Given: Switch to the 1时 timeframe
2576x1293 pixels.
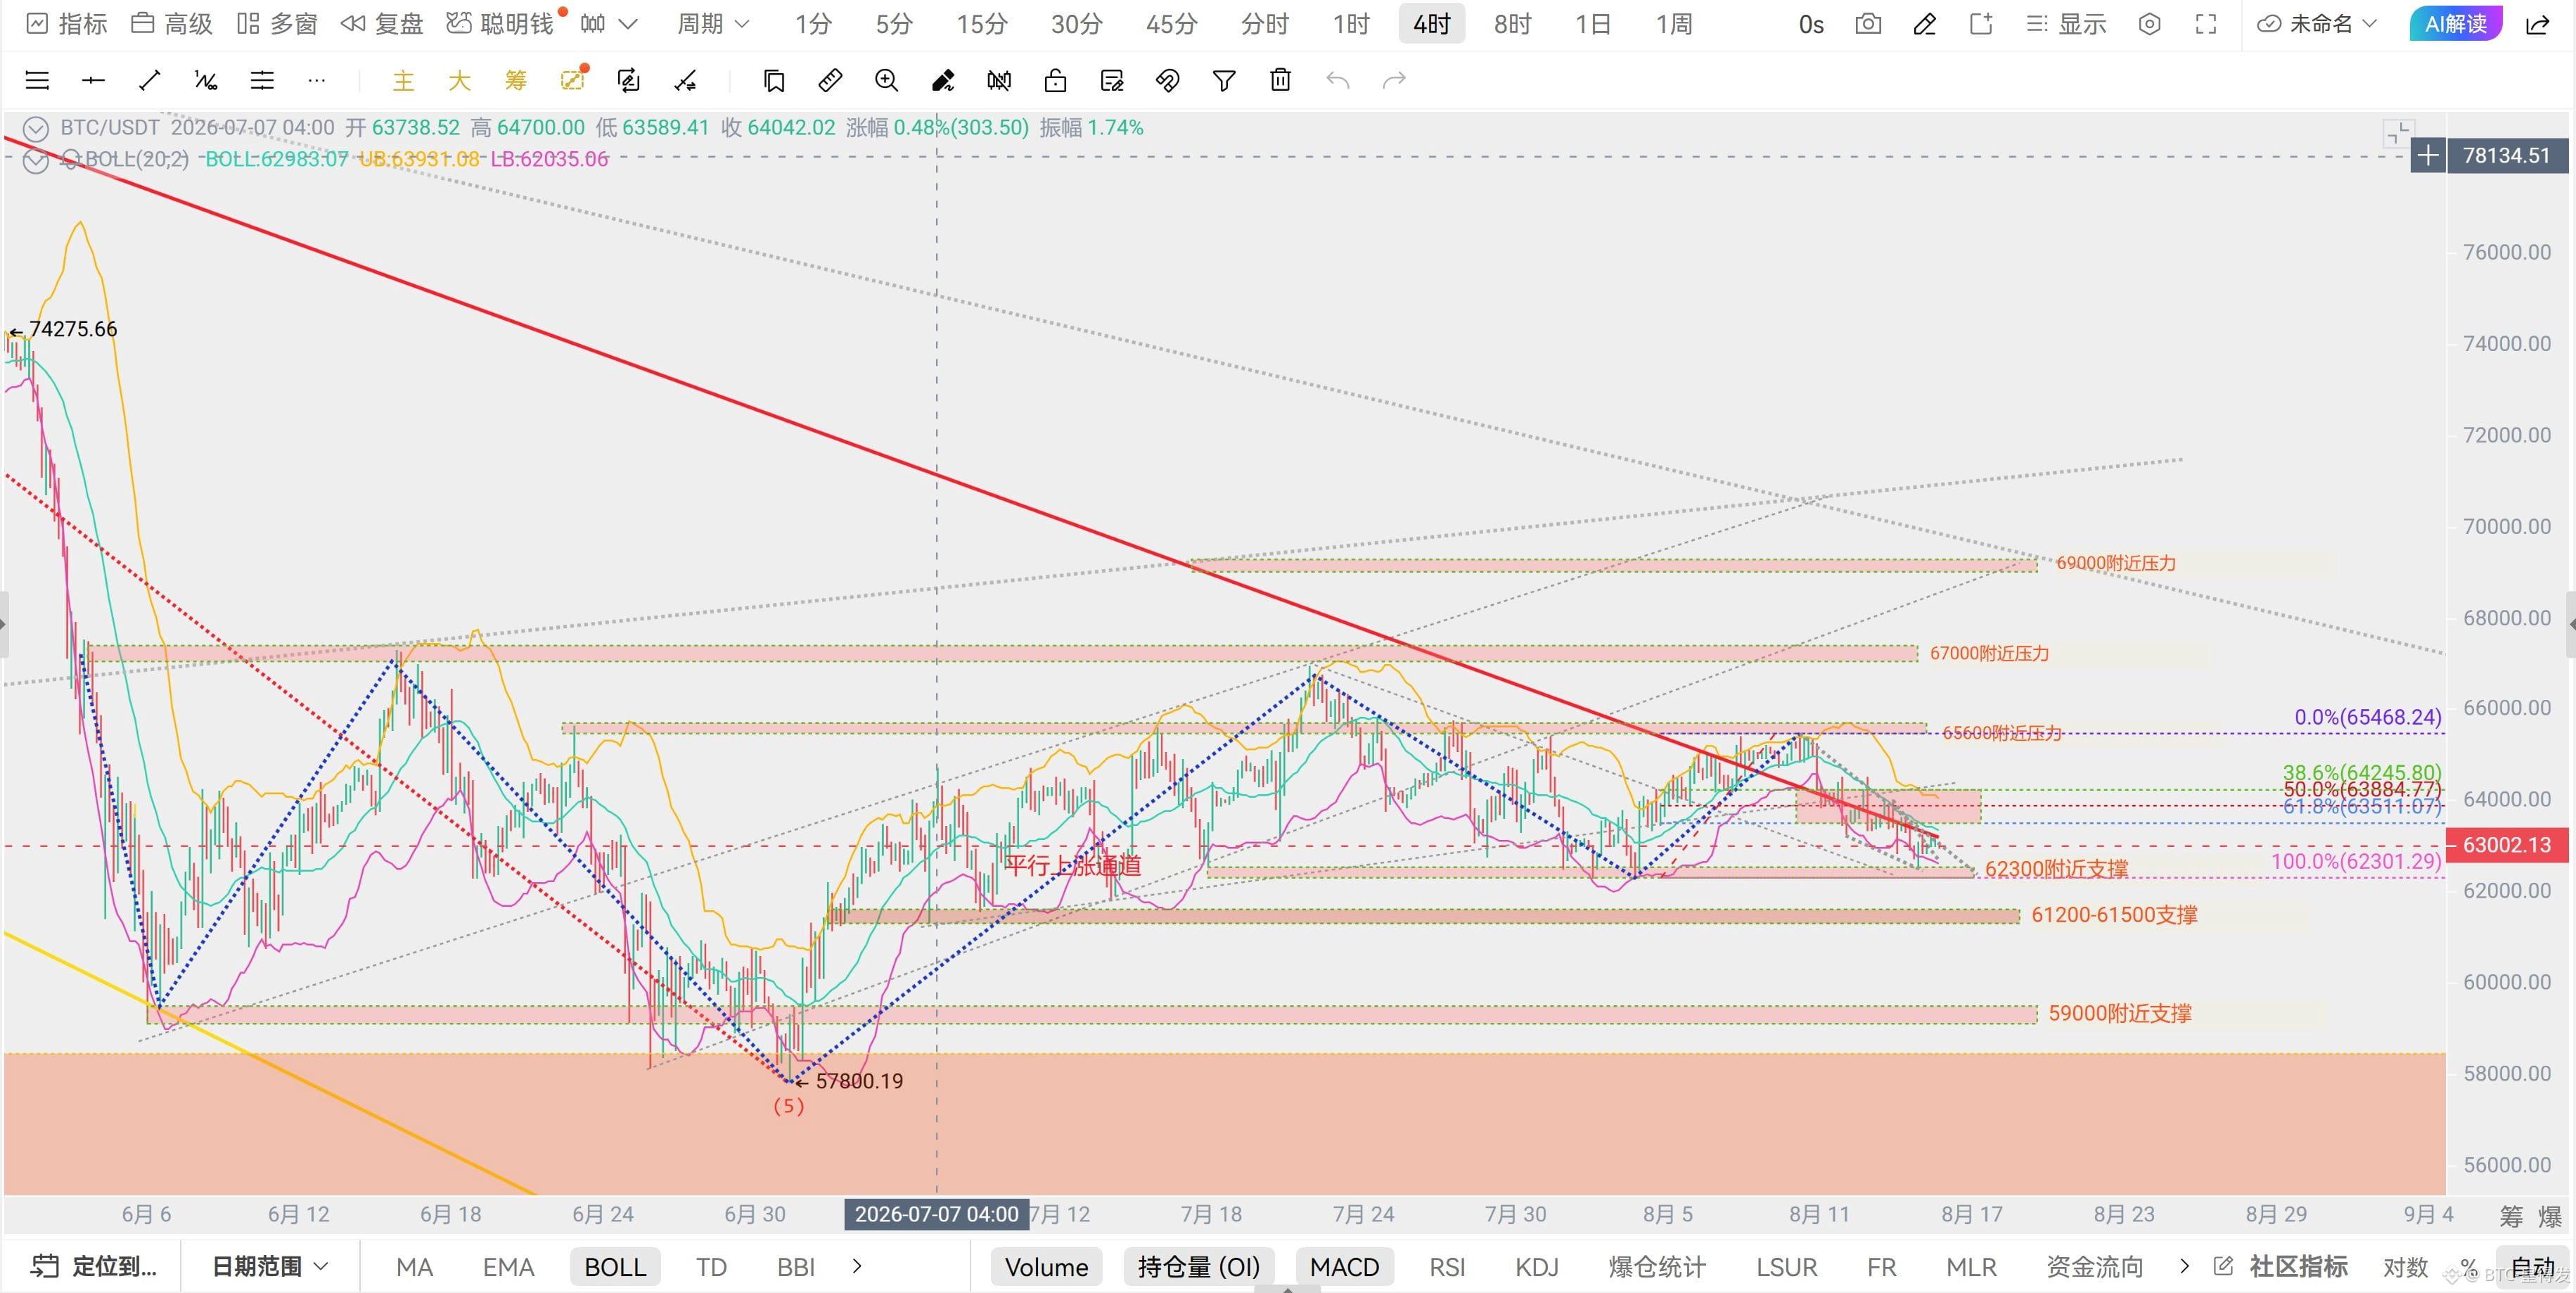Looking at the screenshot, I should pyautogui.click(x=1350, y=24).
